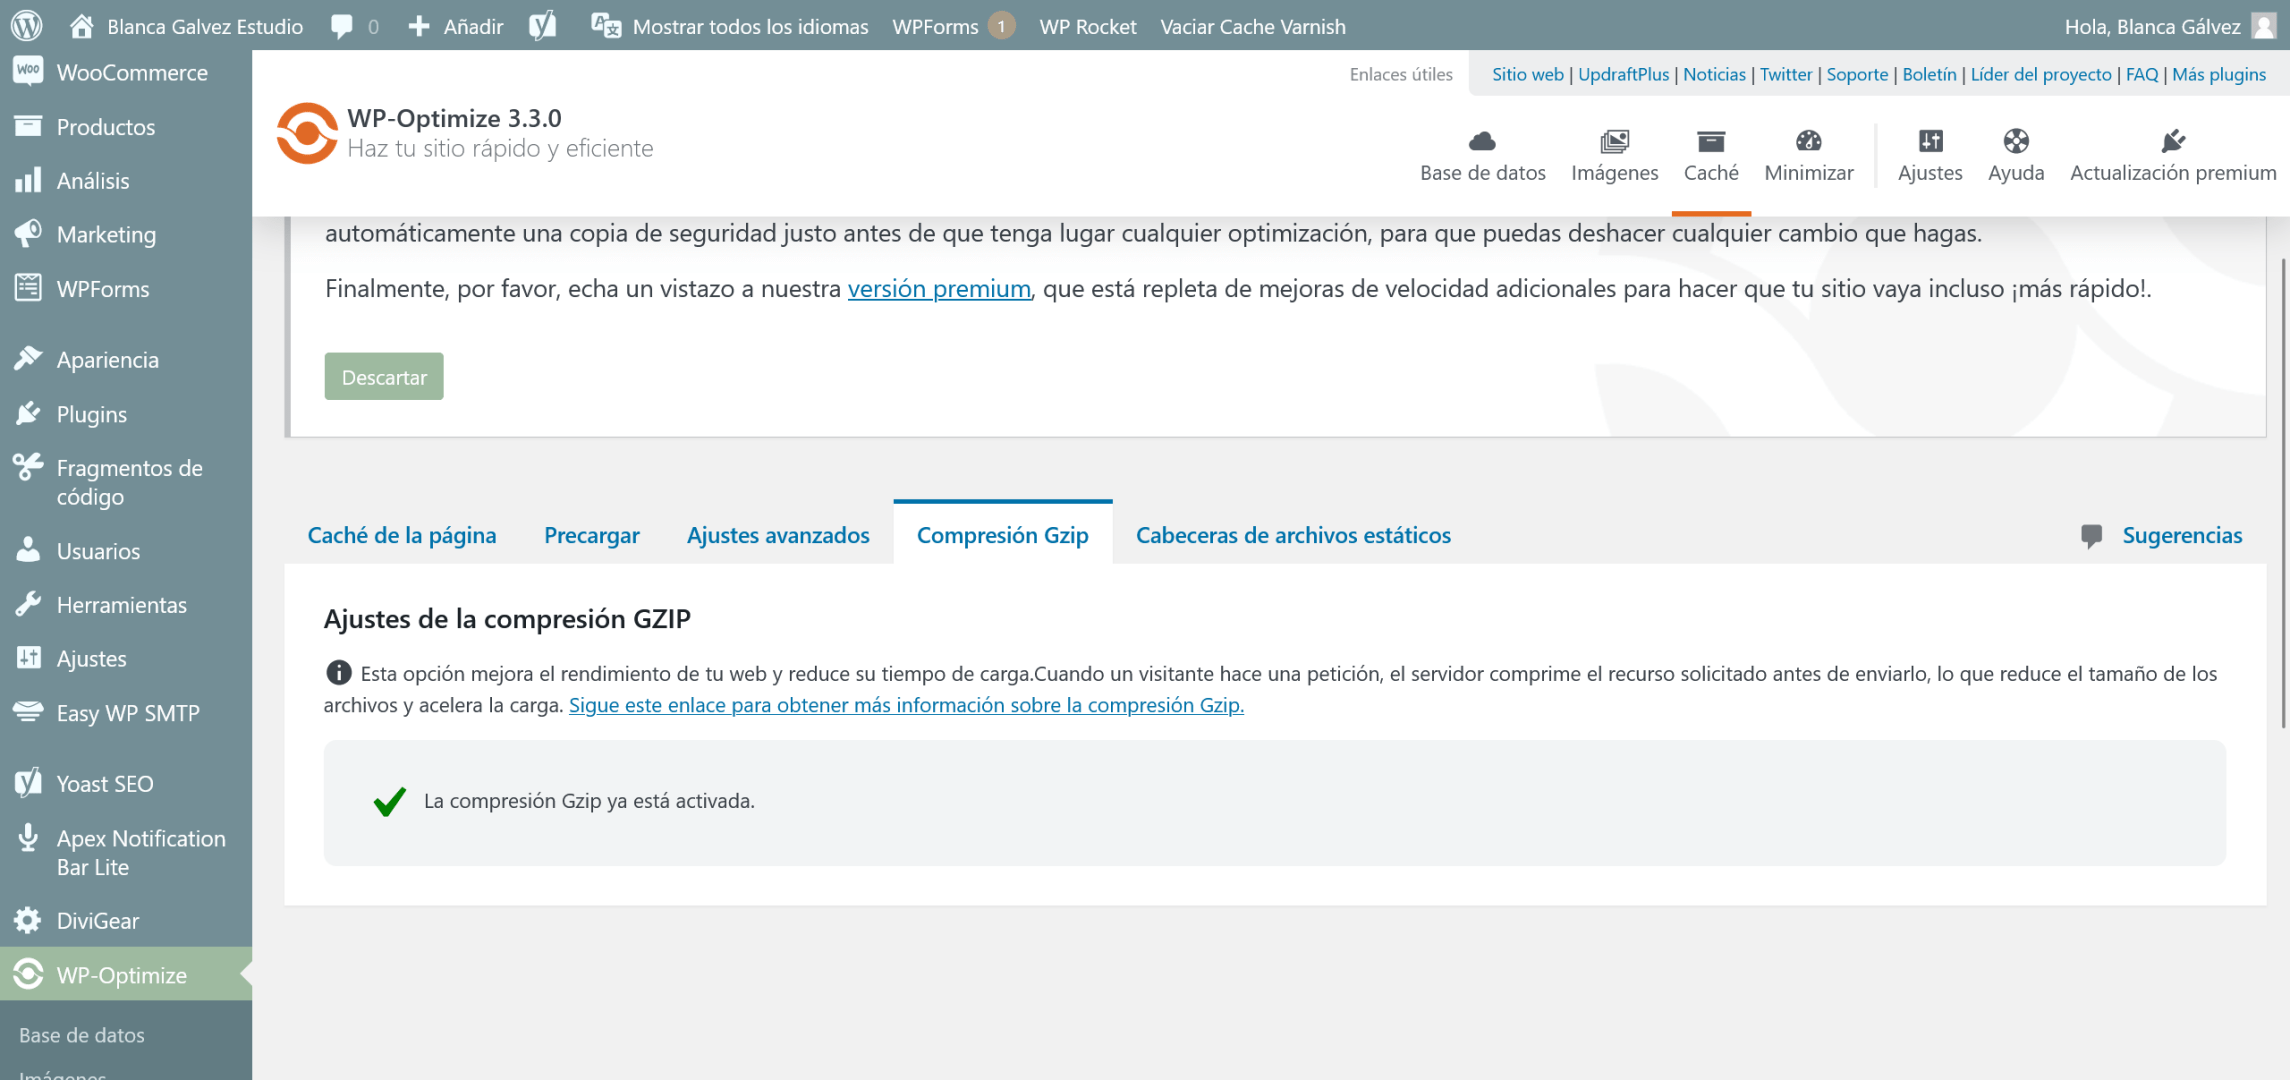Open the FAQ link

[2141, 74]
